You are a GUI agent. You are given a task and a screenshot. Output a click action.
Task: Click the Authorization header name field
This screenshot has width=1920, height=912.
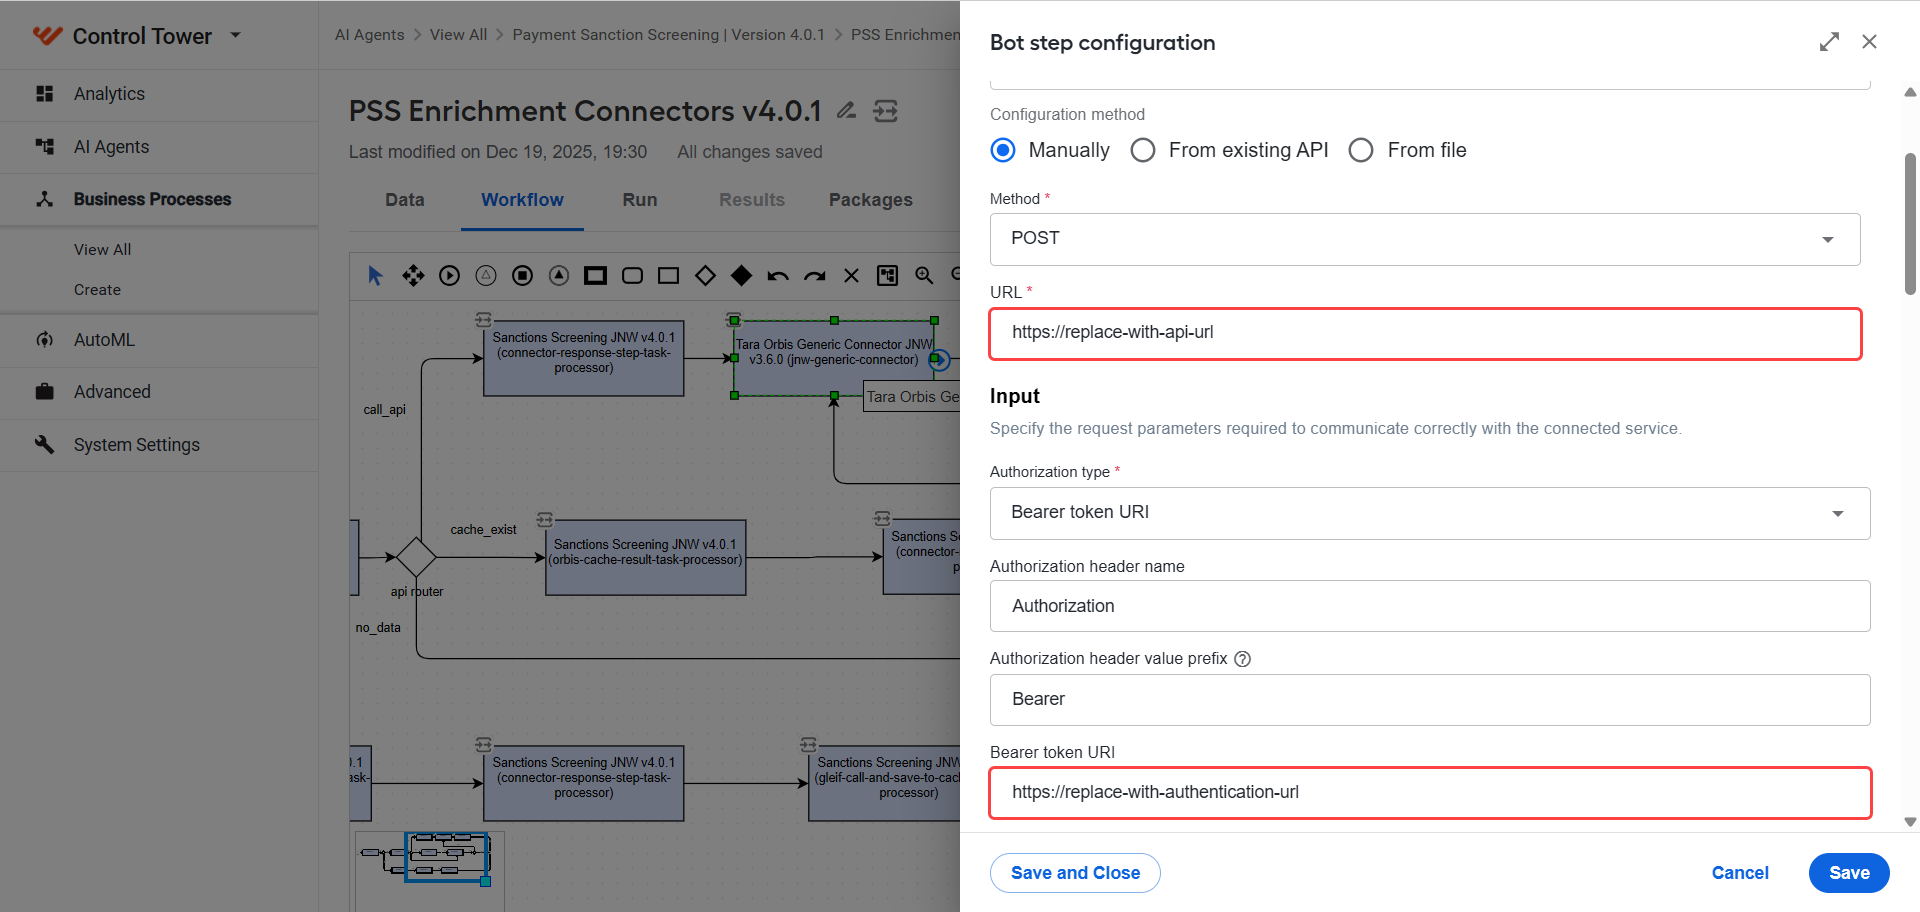[1430, 606]
